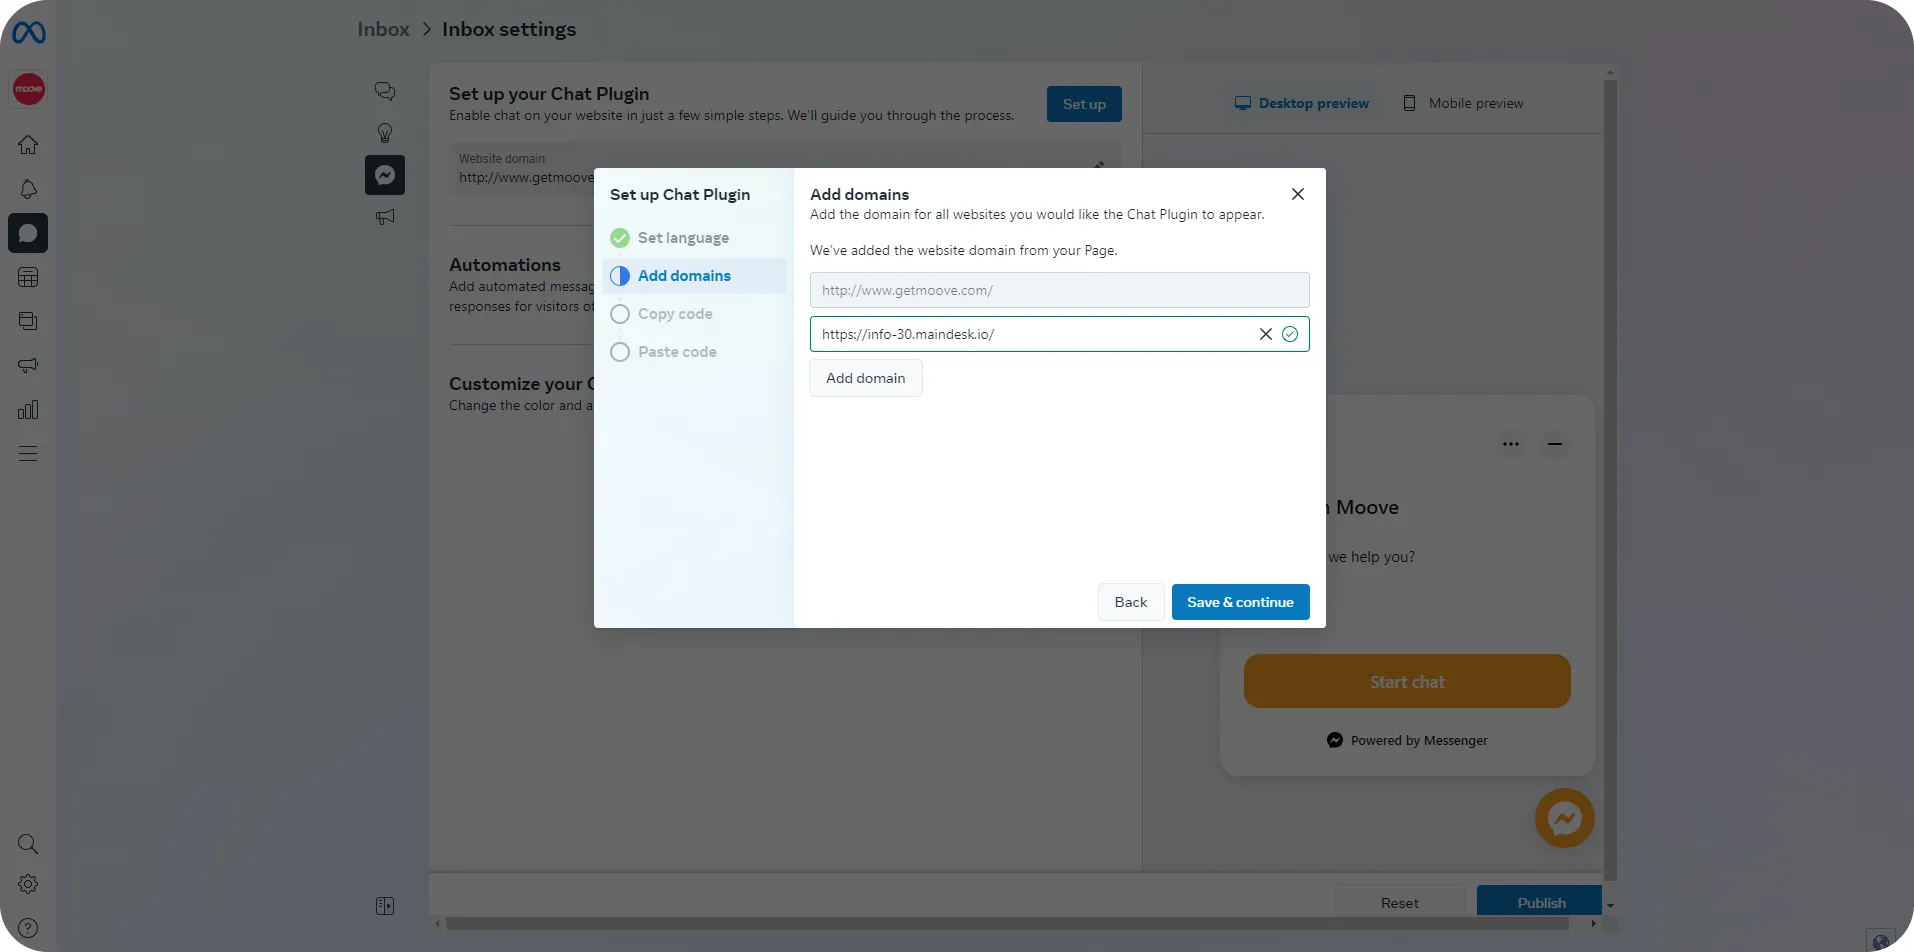Select the Paste code step
Viewport: 1914px width, 952px height.
coord(677,351)
